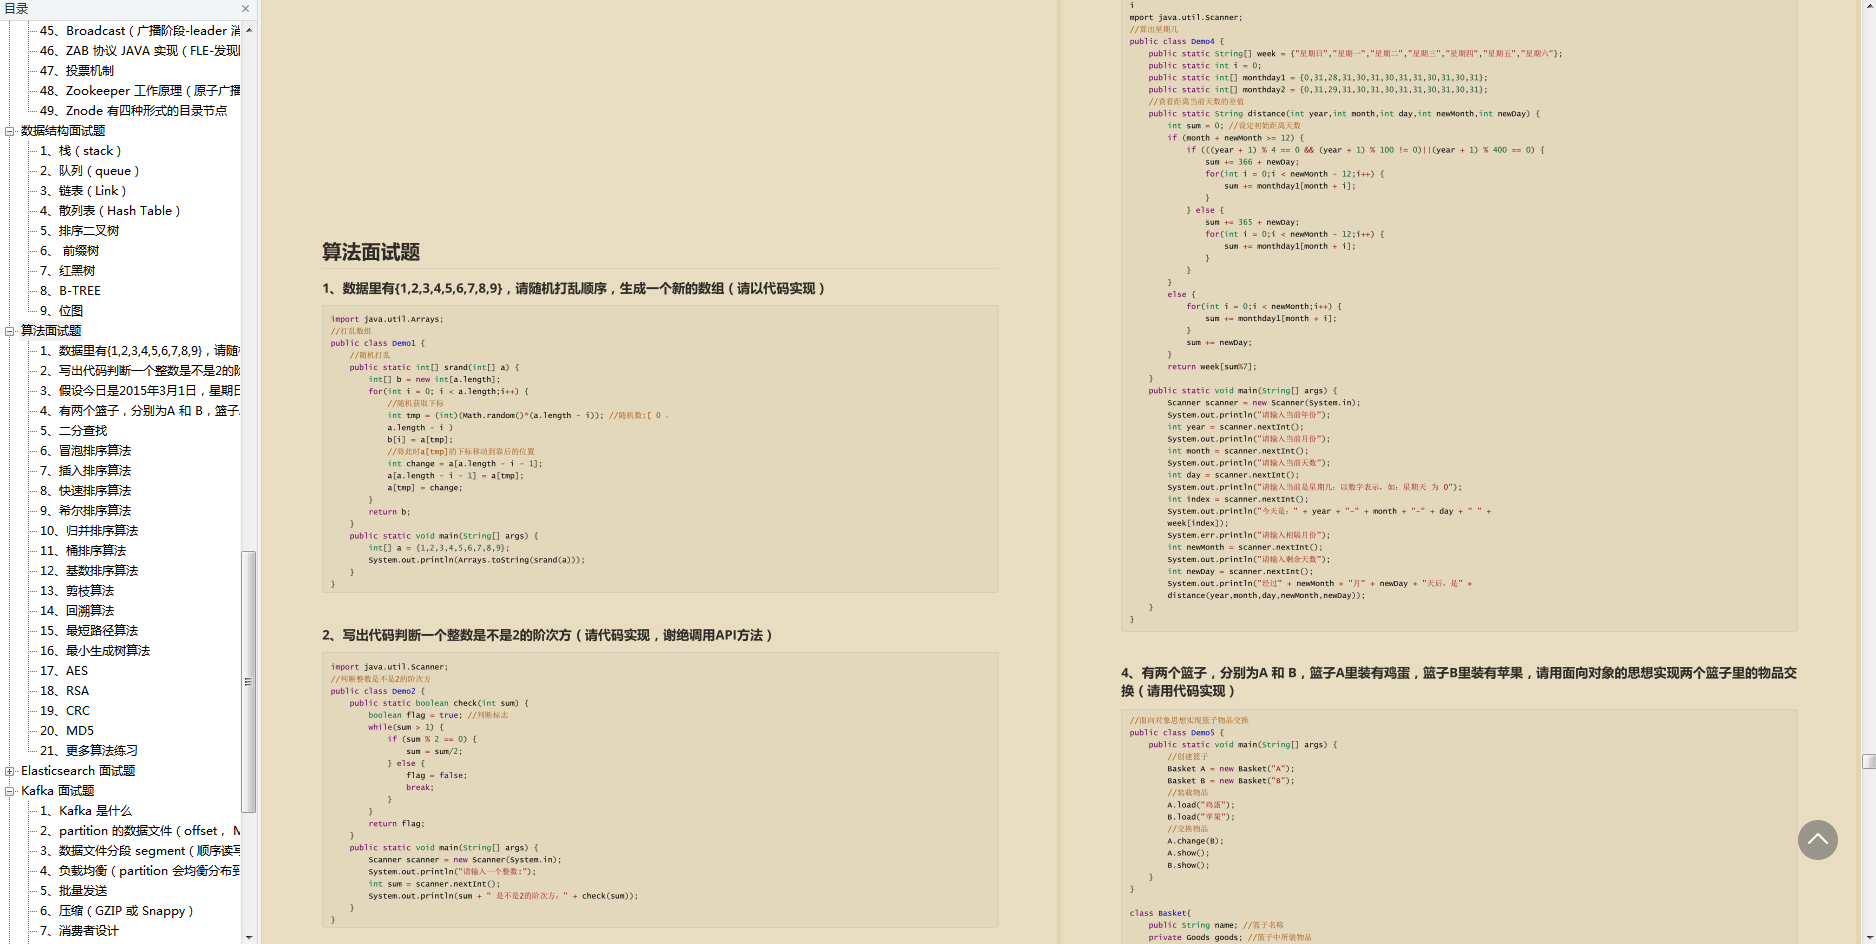Open outline entry 46、ZAB 协议 JAVA 实现
Viewport: 1876px width, 944px height.
coord(140,51)
